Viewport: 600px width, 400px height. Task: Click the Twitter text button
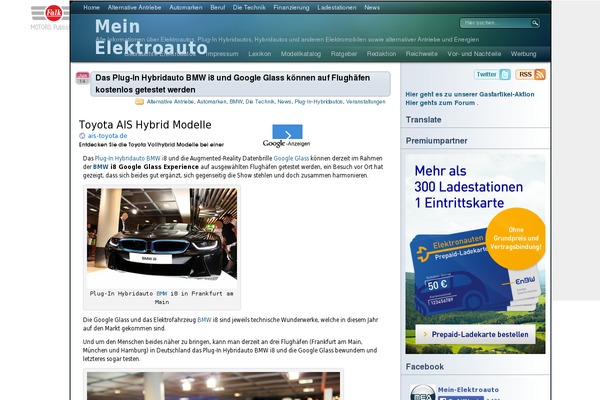point(486,74)
